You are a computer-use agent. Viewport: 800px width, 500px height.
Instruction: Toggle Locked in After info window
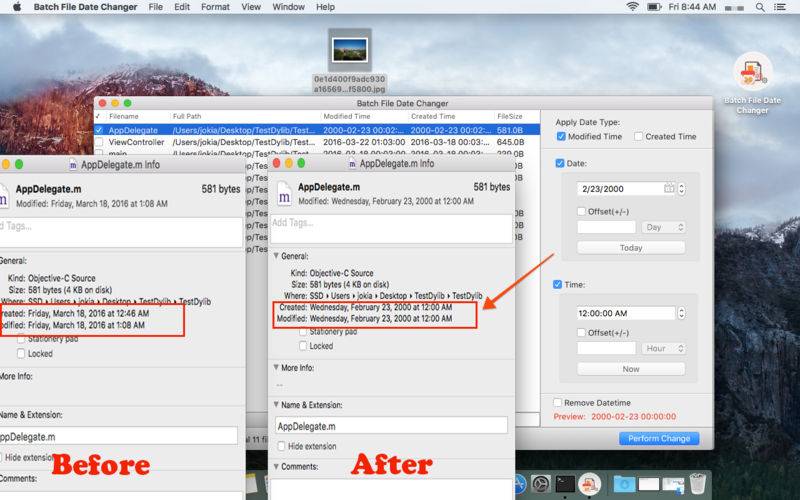click(x=303, y=345)
